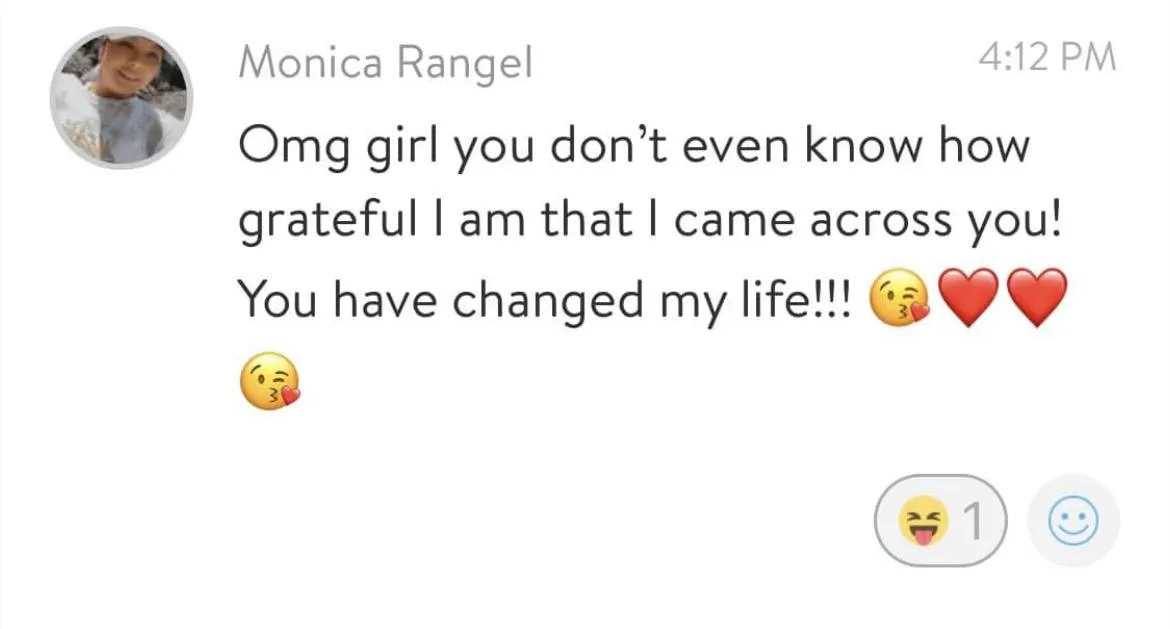This screenshot has width=1170, height=629.
Task: Click the word 'grateful' in the message
Action: (328, 222)
